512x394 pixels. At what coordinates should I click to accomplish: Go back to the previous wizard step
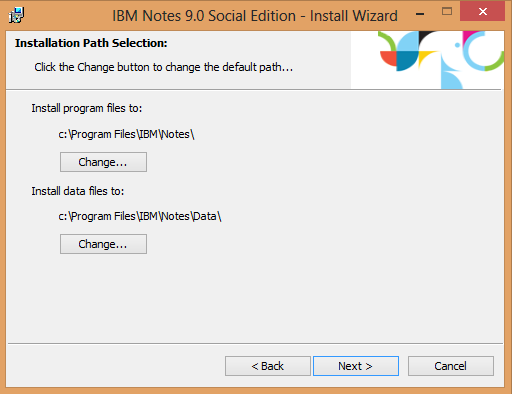(268, 366)
